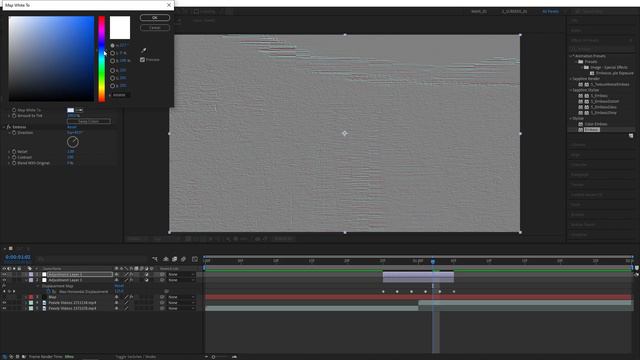Image resolution: width=640 pixels, height=360 pixels.
Task: Reset the Displacement Map effect
Action: click(x=119, y=286)
